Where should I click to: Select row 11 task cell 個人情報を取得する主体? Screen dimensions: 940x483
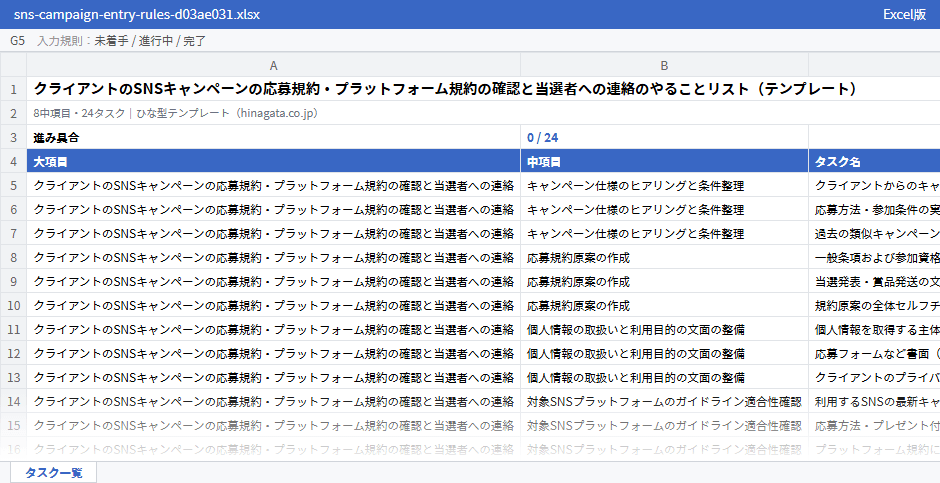click(x=874, y=329)
